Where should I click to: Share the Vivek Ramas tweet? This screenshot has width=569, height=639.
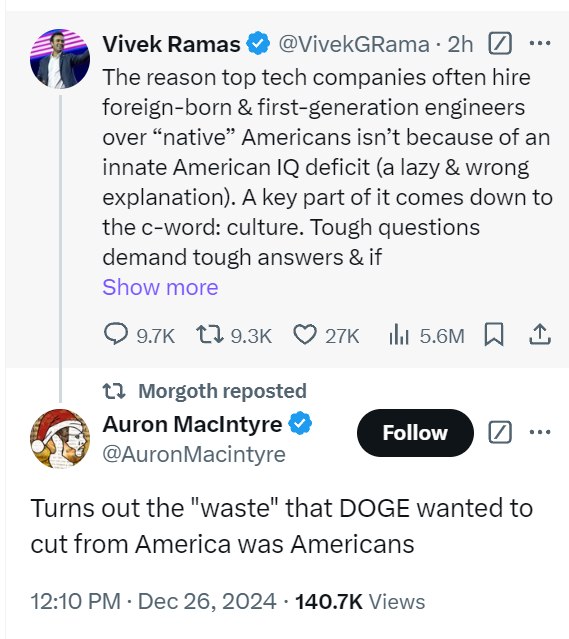(540, 335)
